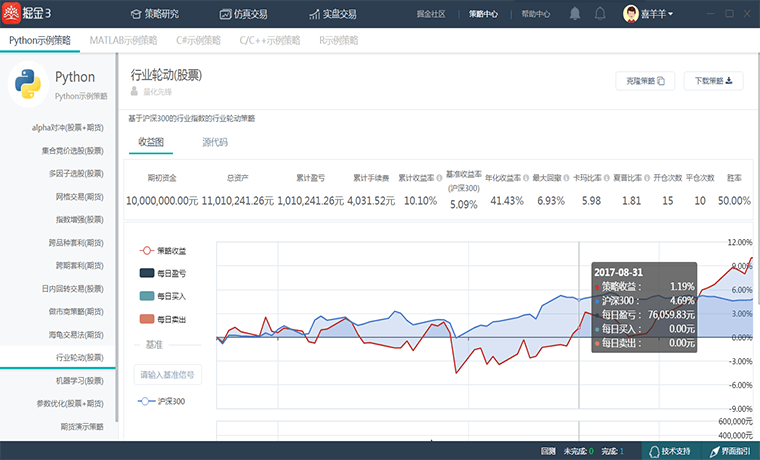Select 参数优化(股票+期货) strategy
760x460 pixels.
pos(70,404)
